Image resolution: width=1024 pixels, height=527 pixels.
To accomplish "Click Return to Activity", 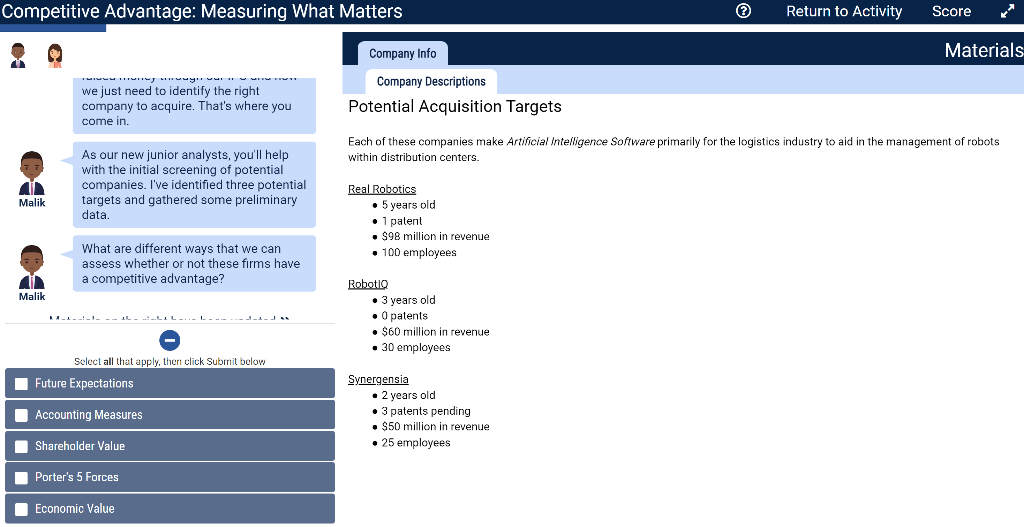I will point(844,11).
